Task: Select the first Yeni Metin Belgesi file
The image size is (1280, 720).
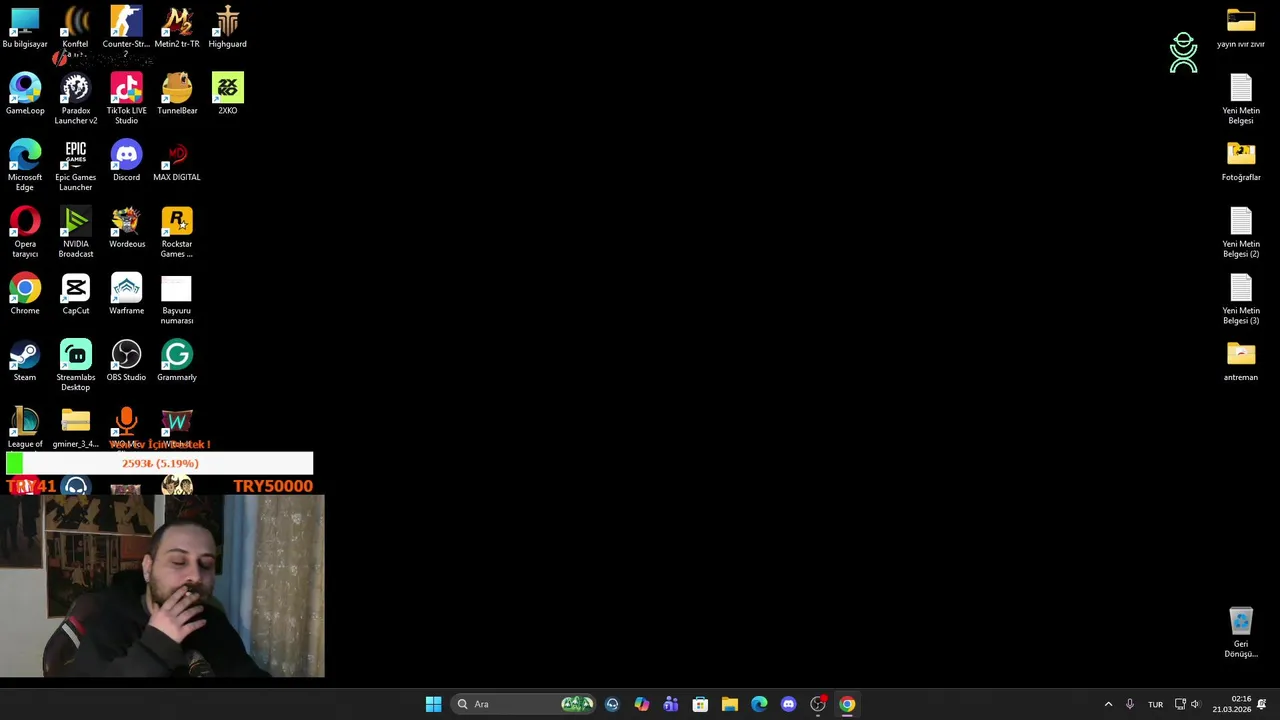Action: point(1241,99)
